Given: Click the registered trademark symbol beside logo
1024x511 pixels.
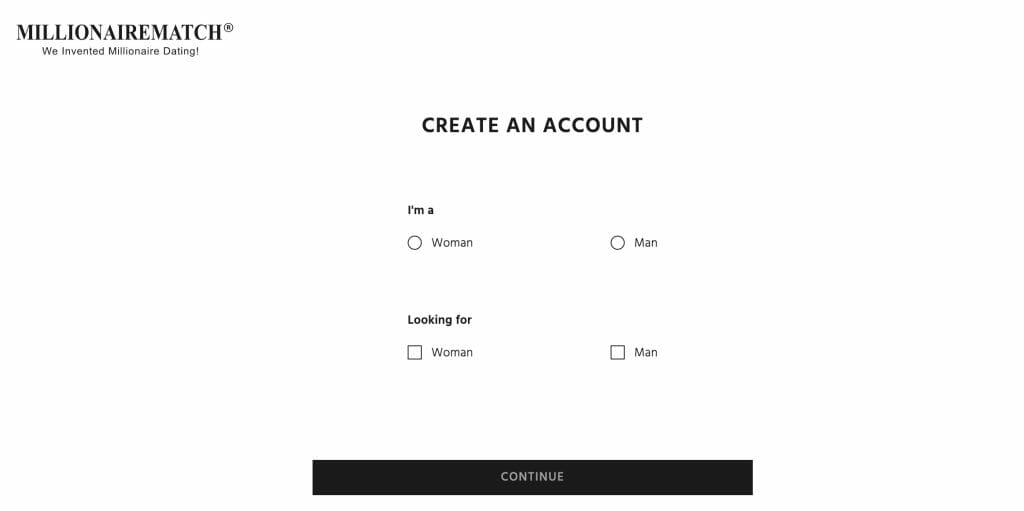Looking at the screenshot, I should [228, 27].
